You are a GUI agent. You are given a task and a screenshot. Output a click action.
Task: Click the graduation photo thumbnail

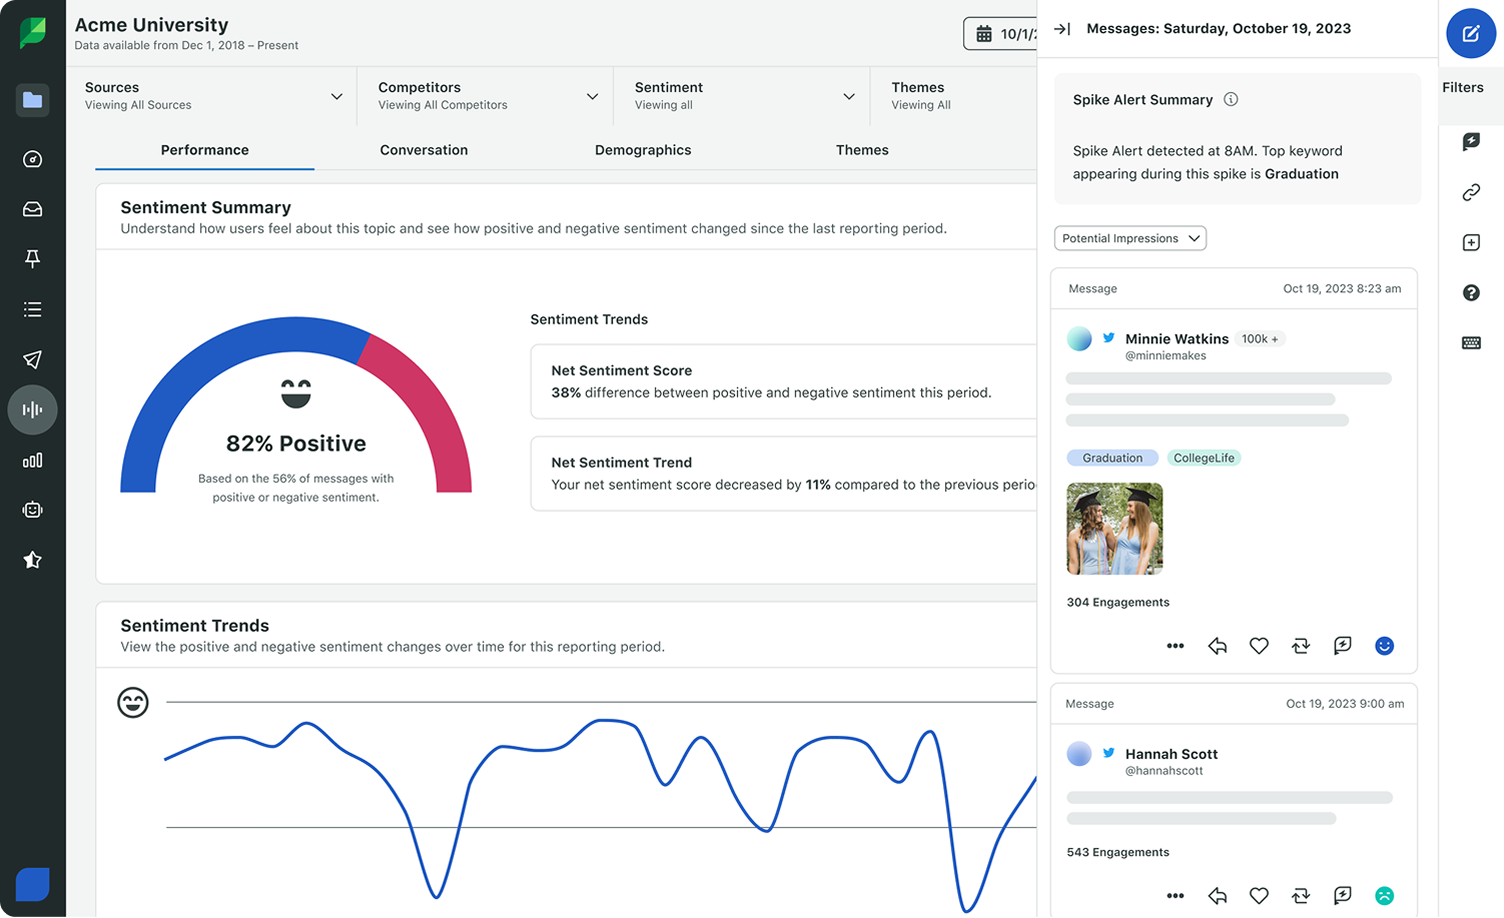pos(1114,528)
